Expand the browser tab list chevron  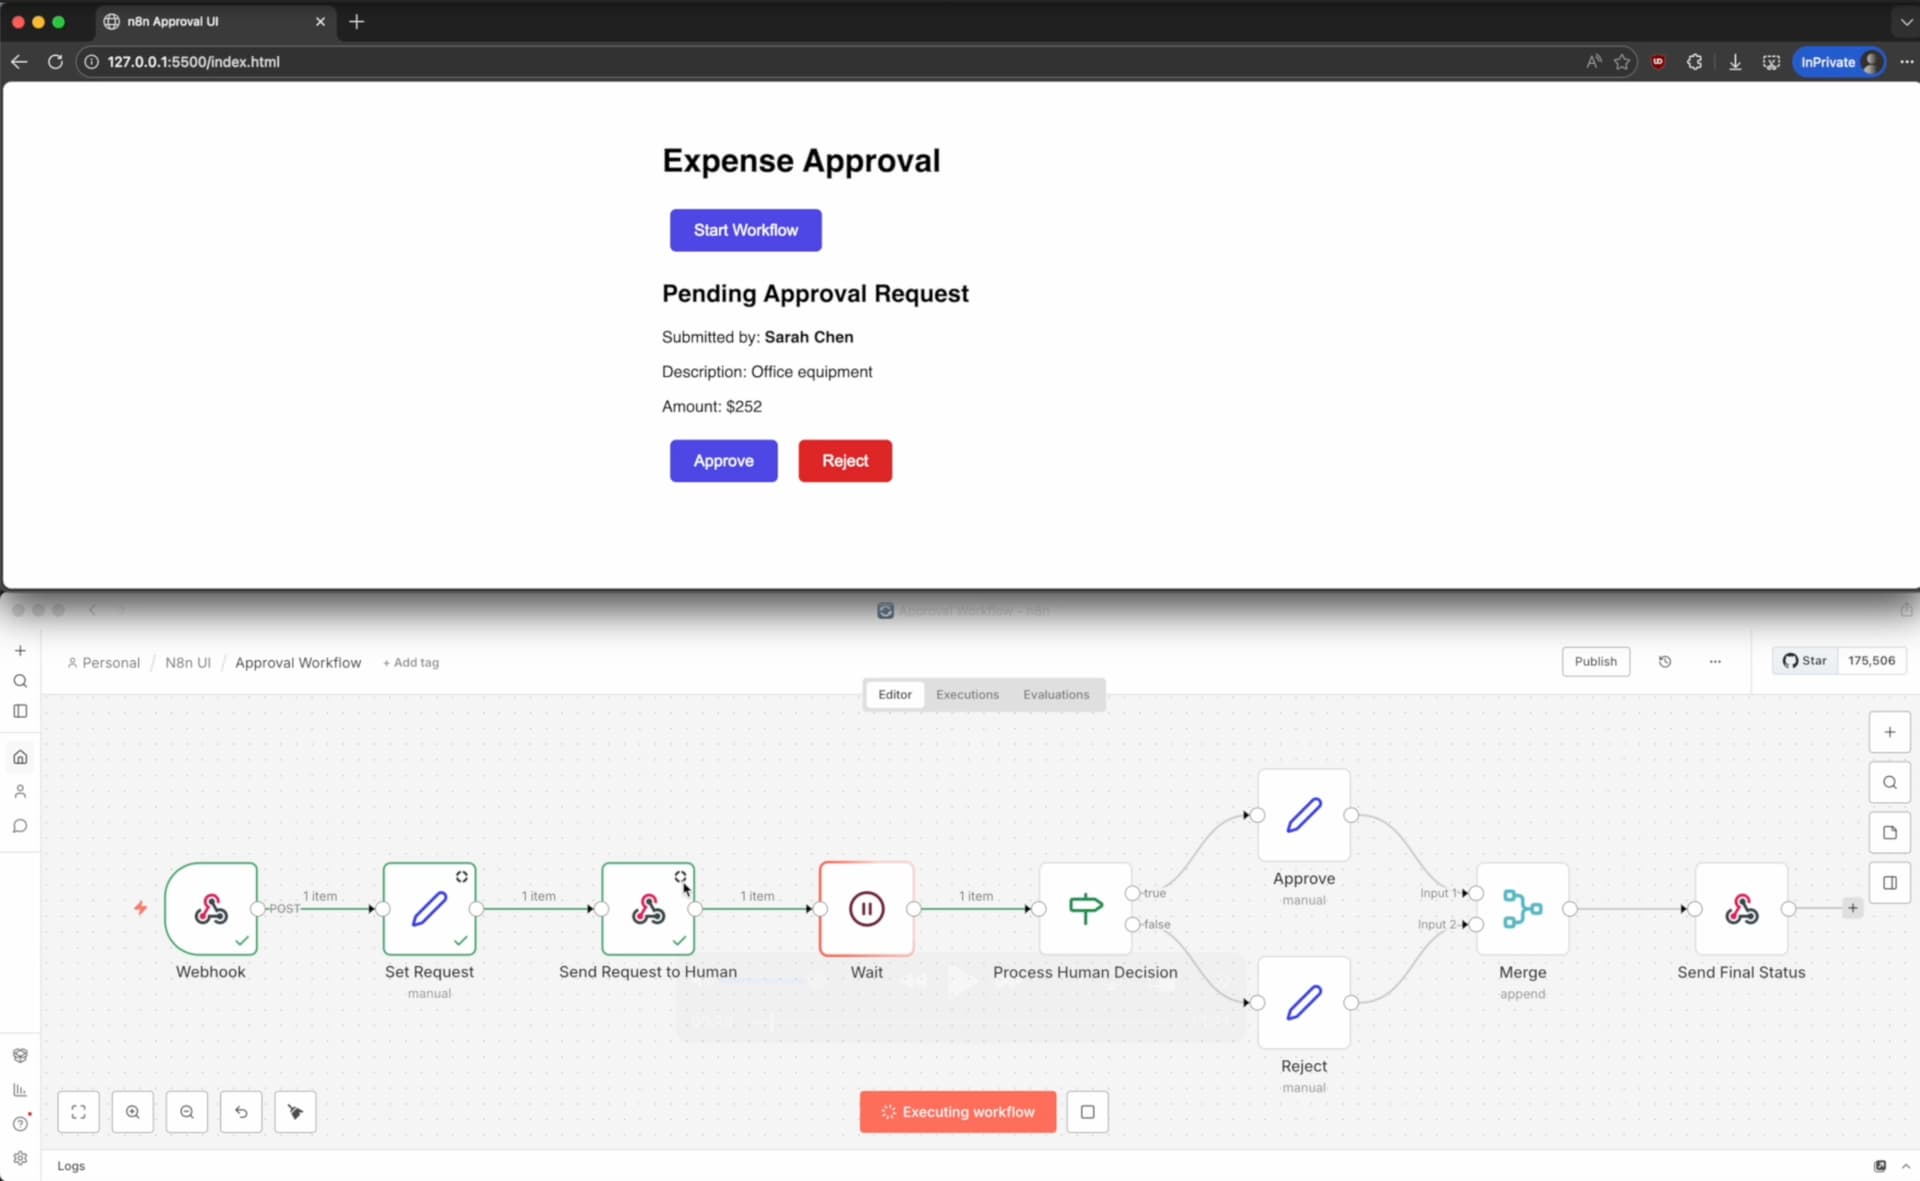click(1906, 21)
